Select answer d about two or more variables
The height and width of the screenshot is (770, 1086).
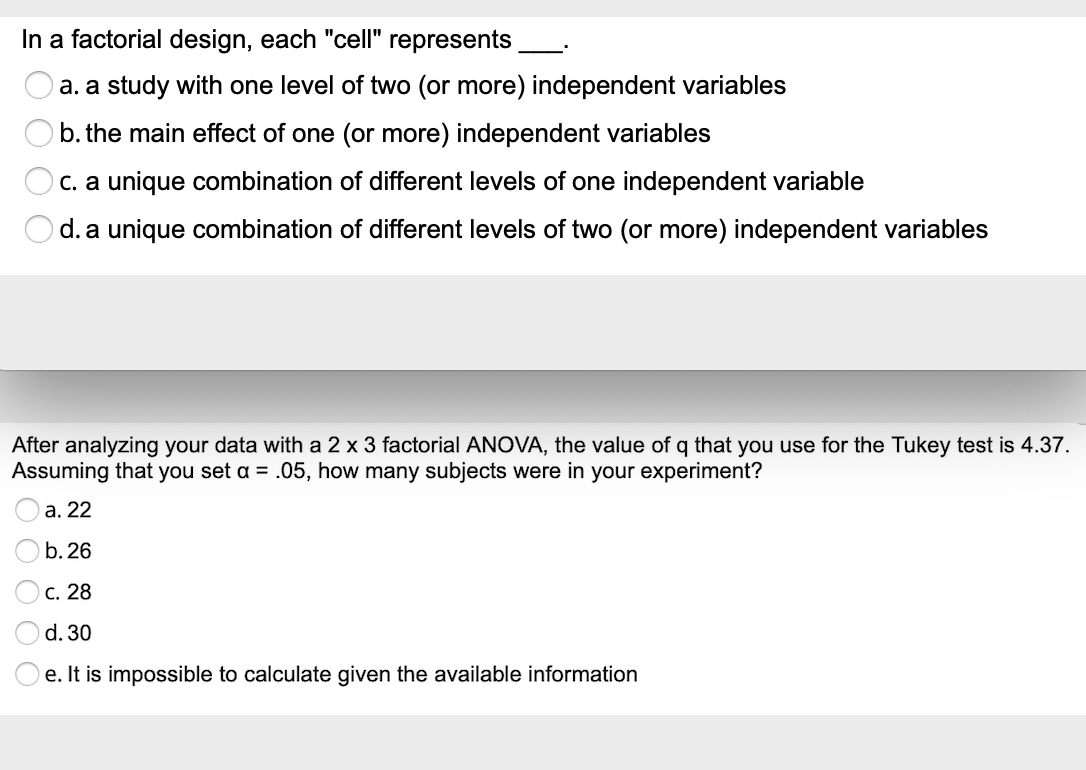coord(38,229)
